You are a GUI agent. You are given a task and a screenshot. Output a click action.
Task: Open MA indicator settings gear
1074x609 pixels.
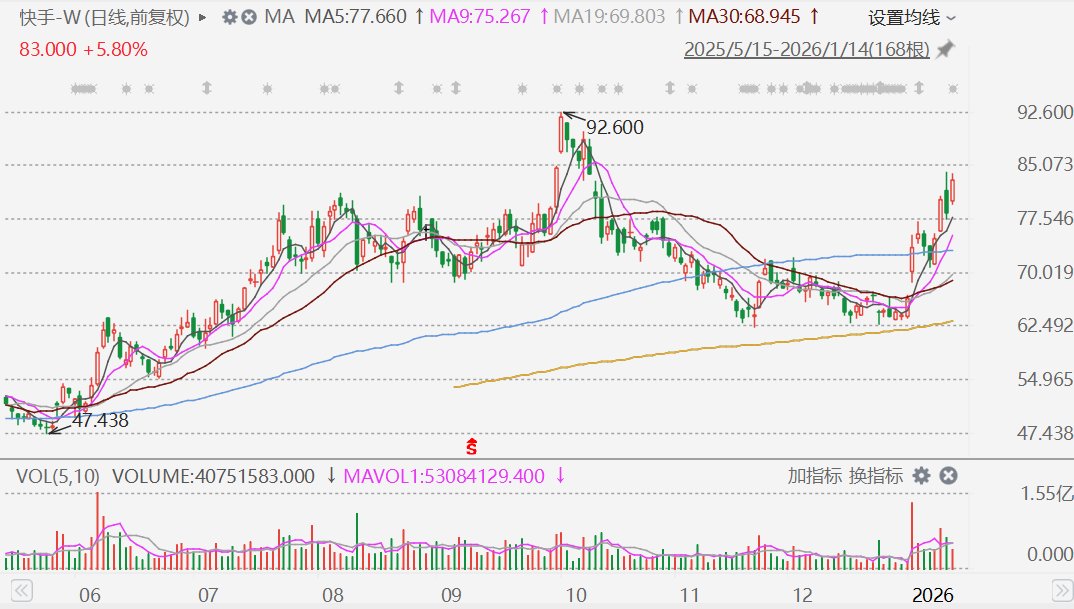[230, 17]
